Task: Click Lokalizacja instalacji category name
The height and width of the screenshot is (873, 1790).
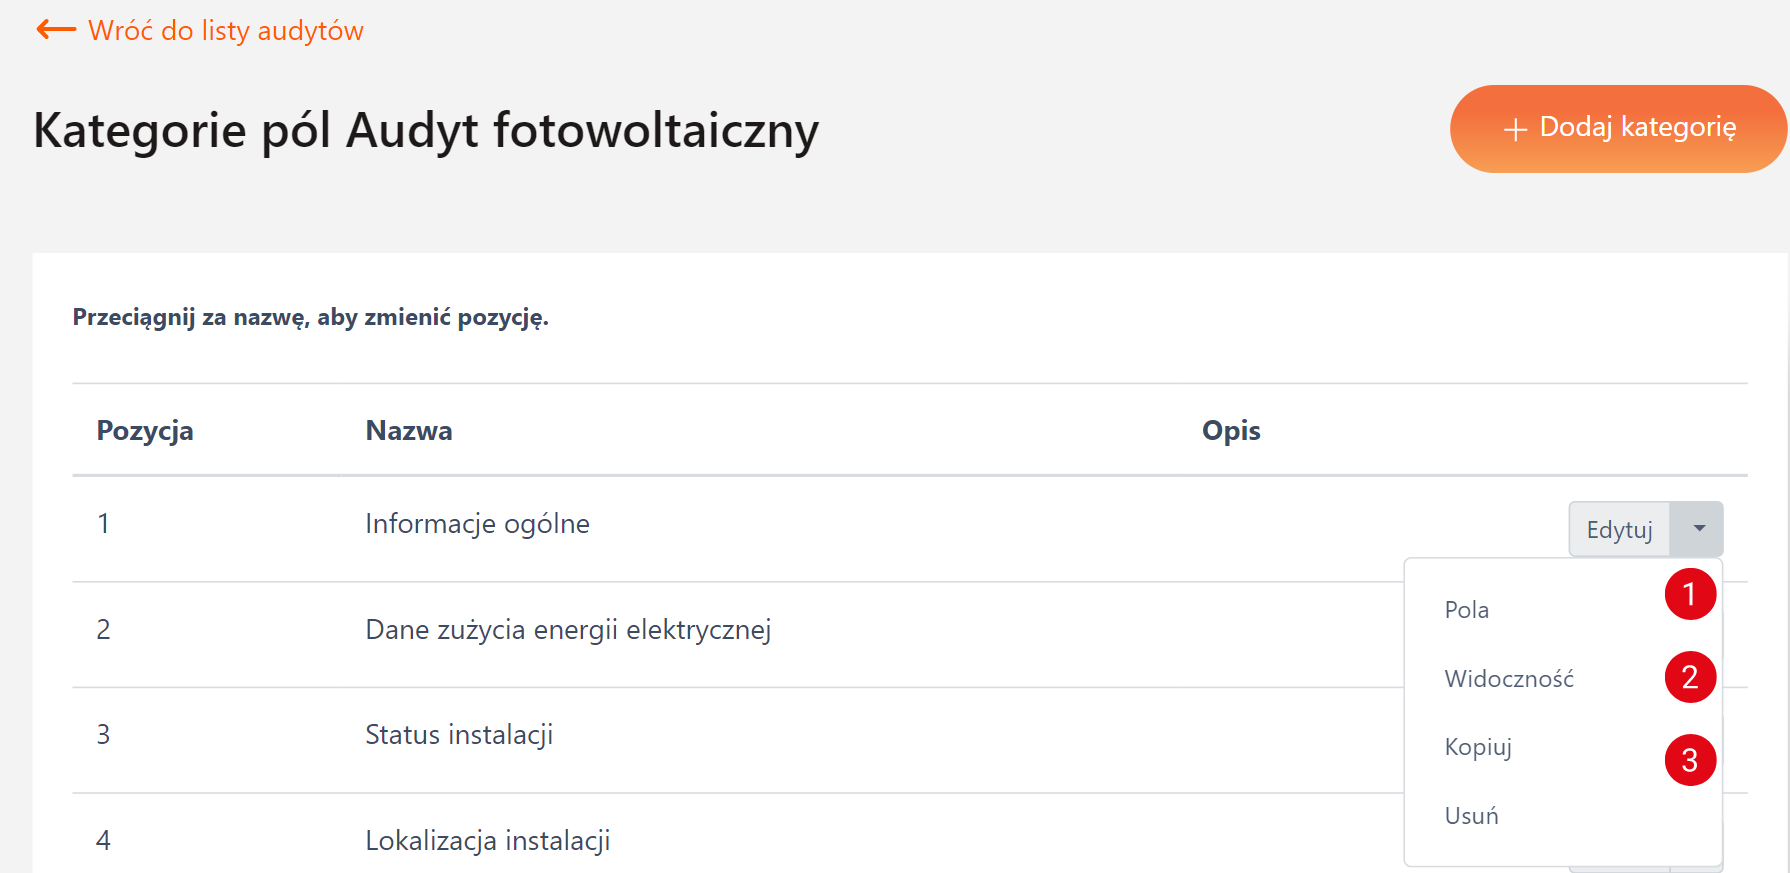Action: [x=487, y=841]
